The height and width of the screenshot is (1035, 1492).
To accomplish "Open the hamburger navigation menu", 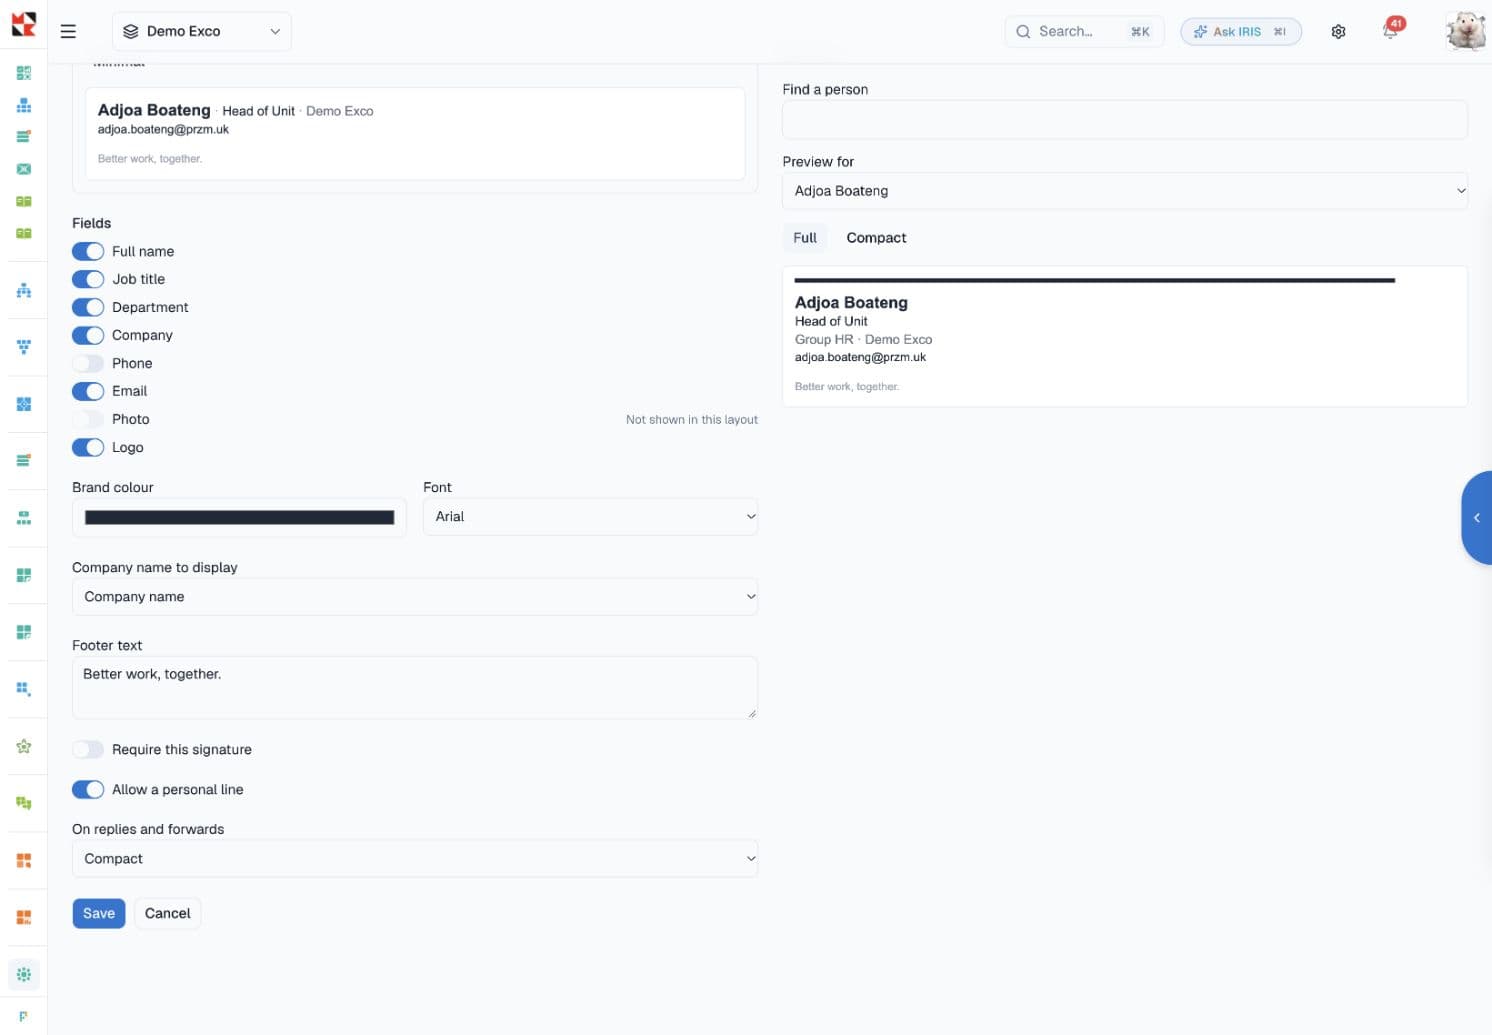I will point(68,31).
